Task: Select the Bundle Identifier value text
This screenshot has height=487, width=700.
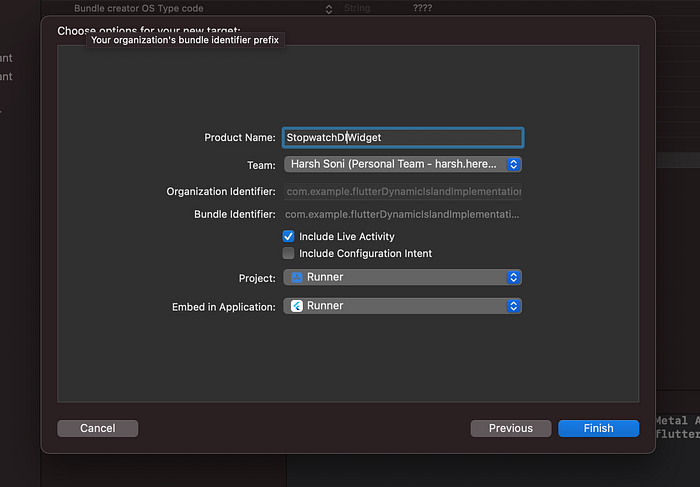Action: (x=402, y=214)
